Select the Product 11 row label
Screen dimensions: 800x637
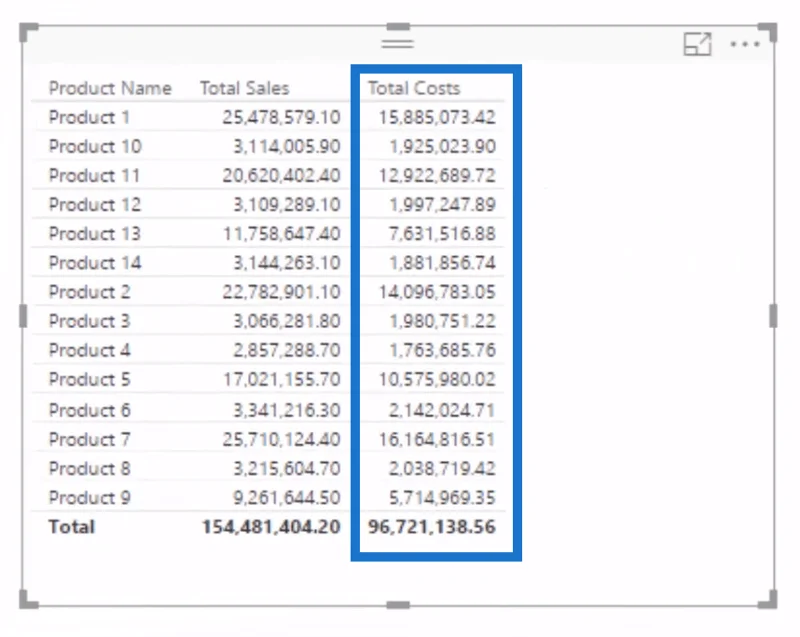tap(94, 175)
